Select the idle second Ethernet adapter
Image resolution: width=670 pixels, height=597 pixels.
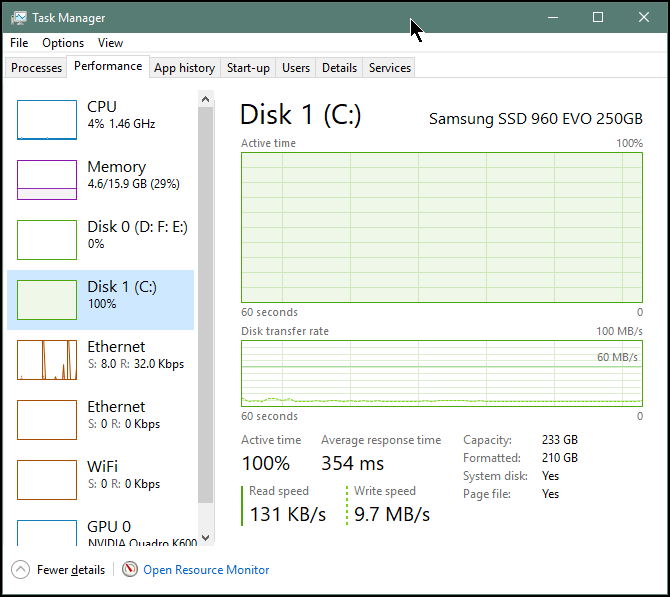click(100, 420)
